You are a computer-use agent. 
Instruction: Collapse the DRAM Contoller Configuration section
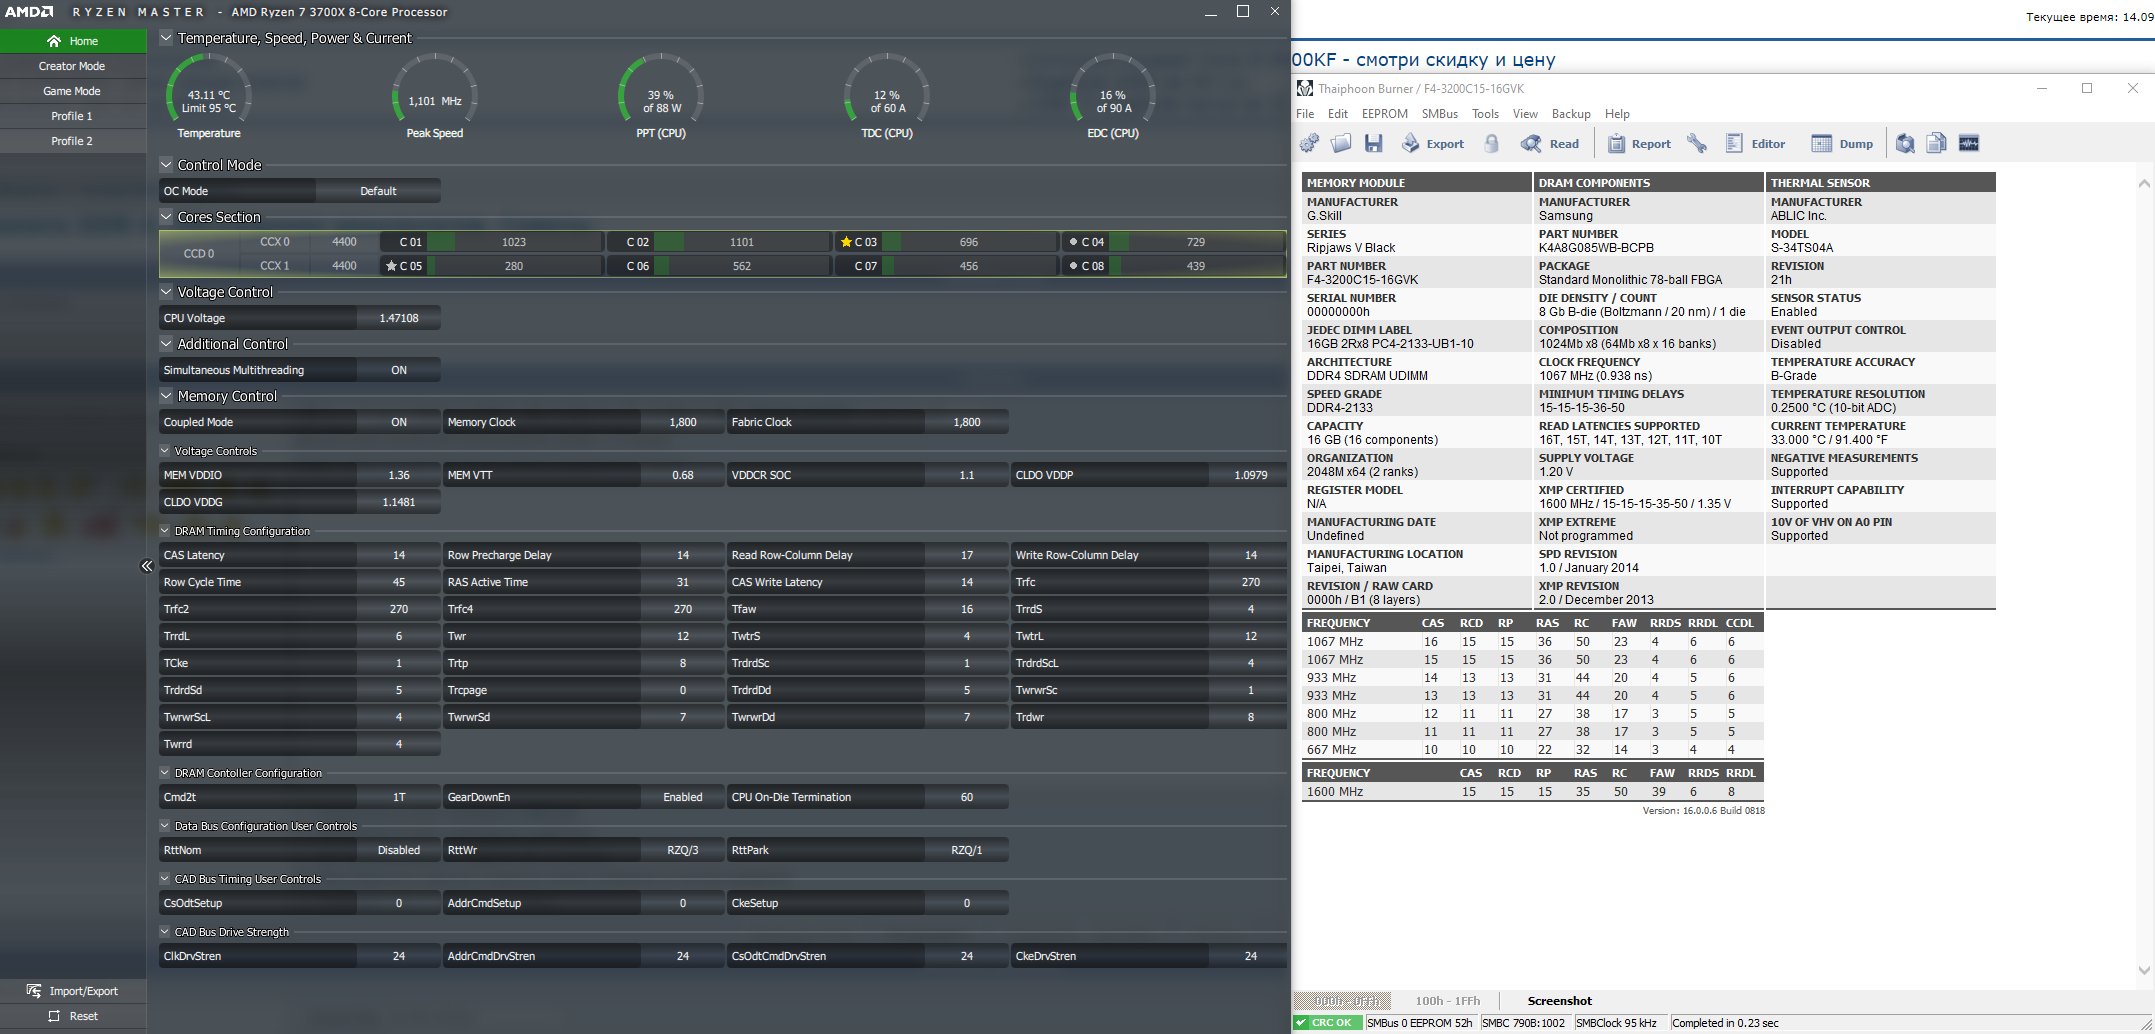coord(165,773)
